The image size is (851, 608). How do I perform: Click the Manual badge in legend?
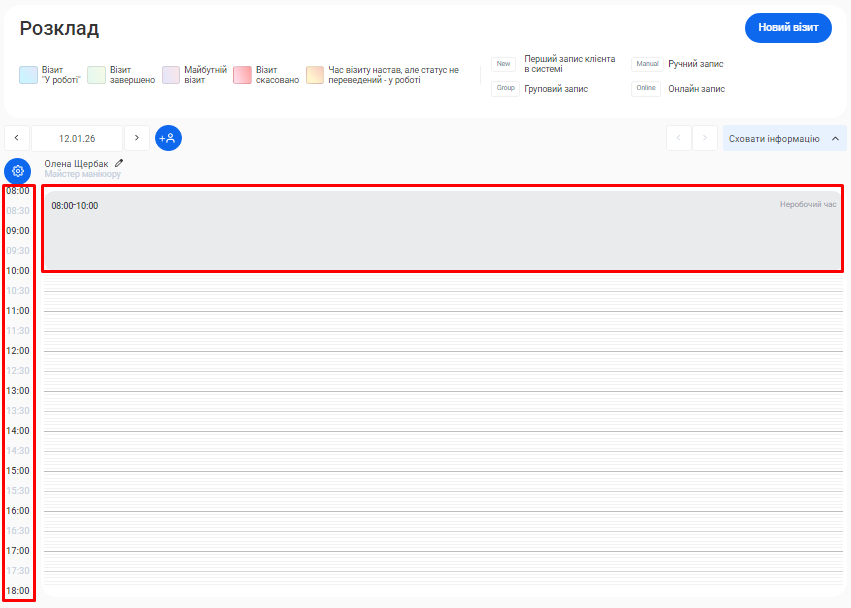click(647, 64)
